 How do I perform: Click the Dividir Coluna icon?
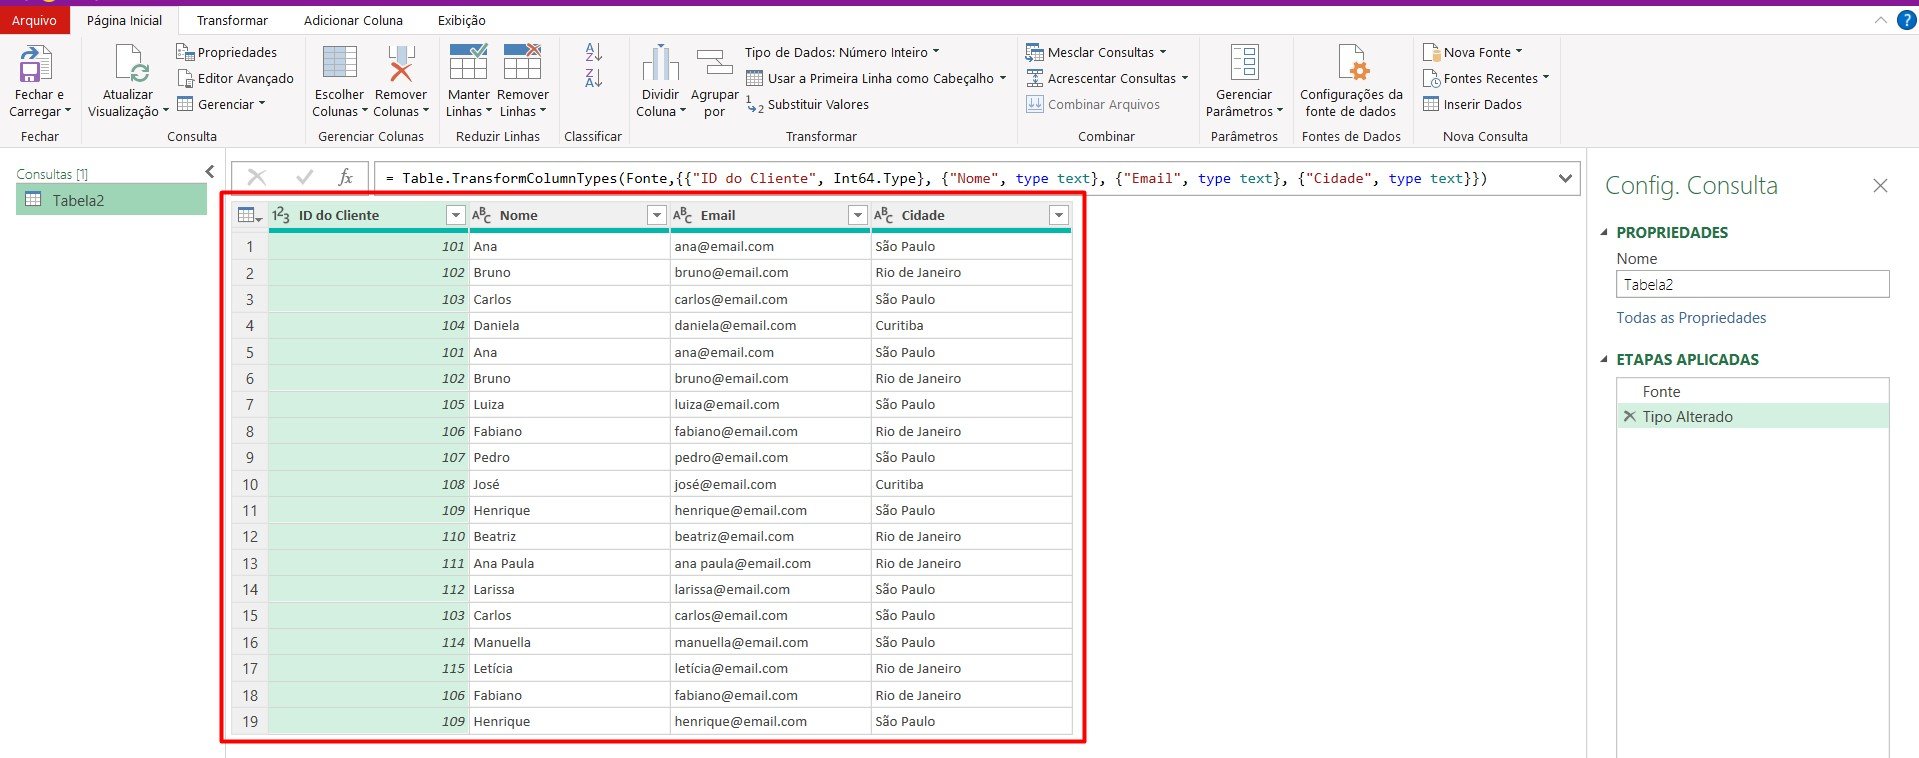point(660,63)
